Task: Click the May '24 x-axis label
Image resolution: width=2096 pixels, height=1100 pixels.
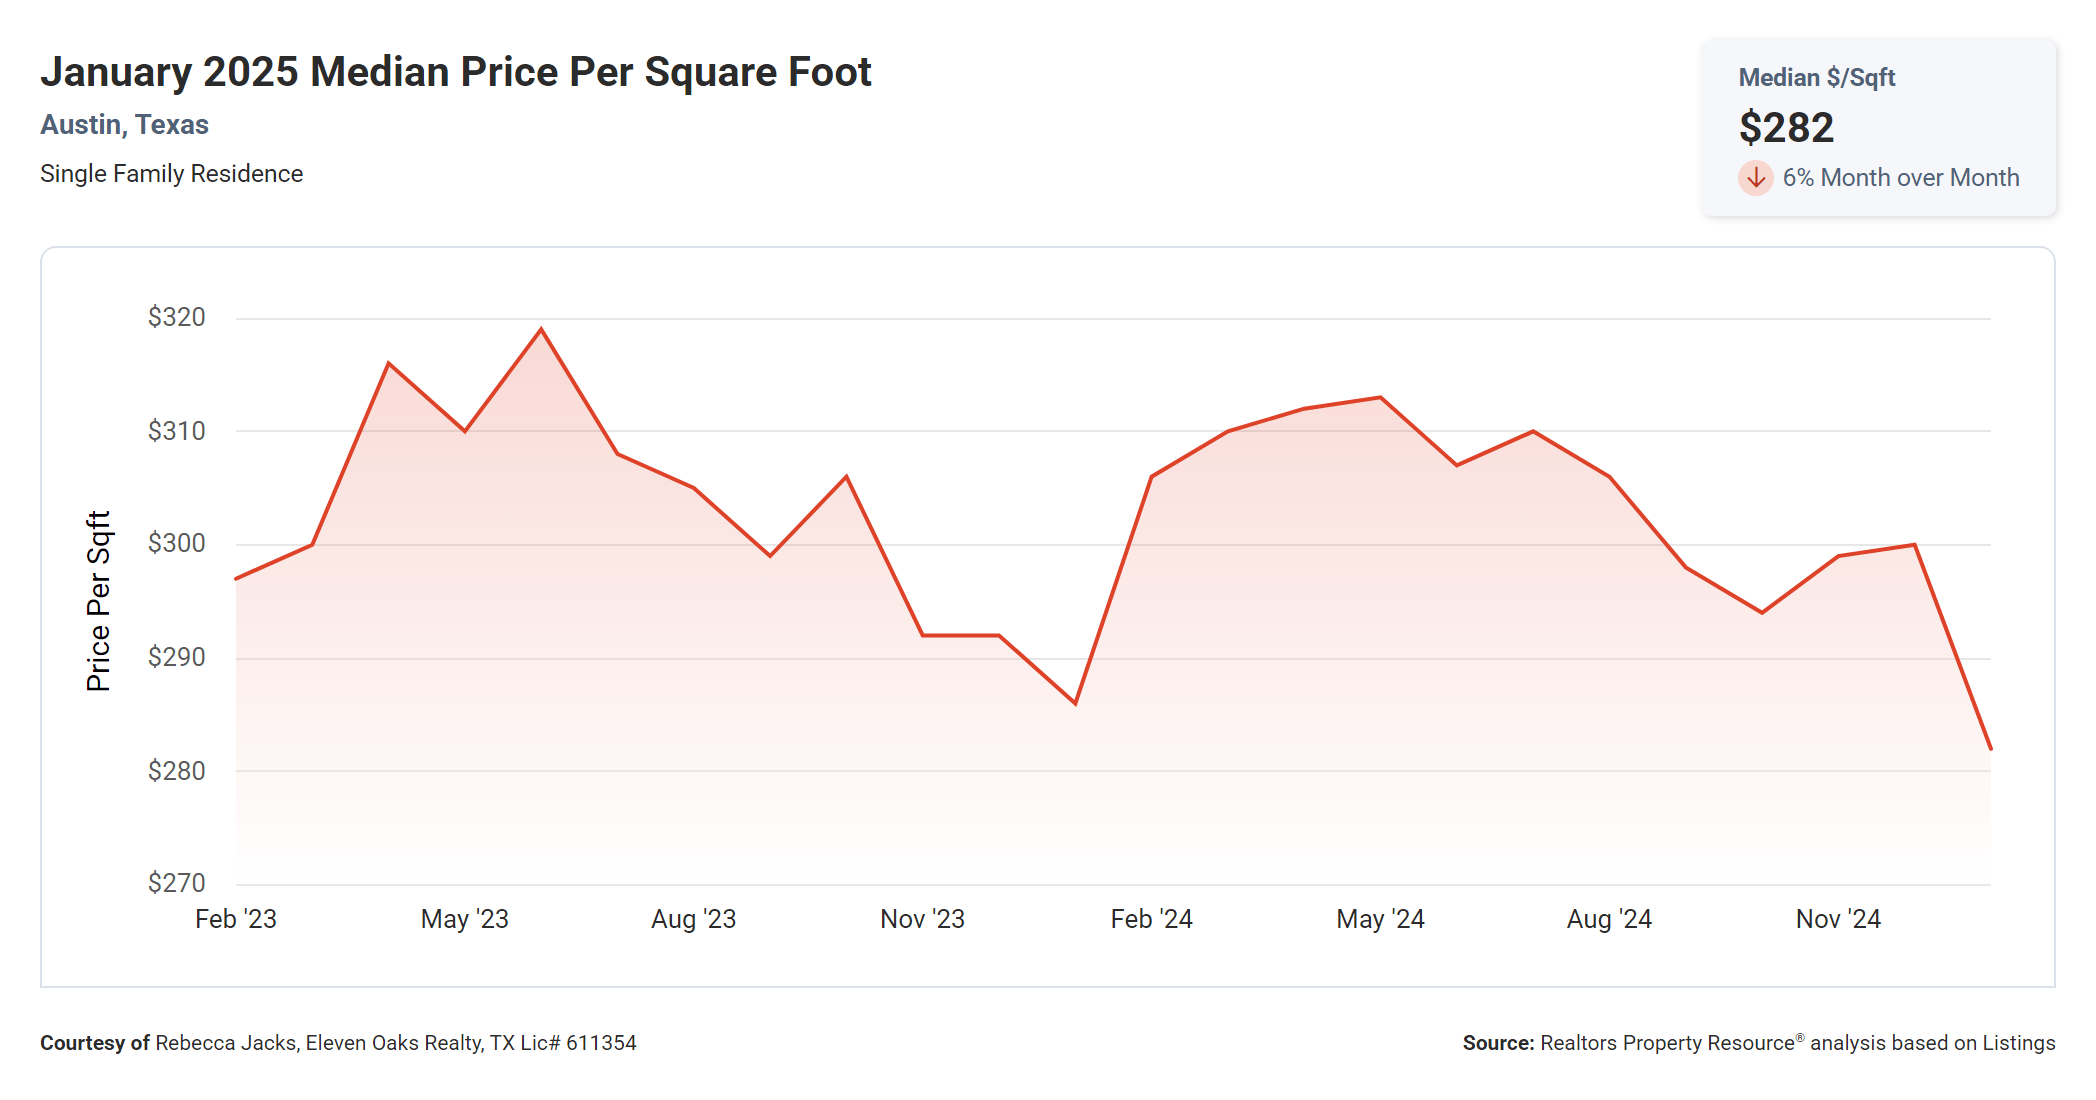Action: point(1380,919)
